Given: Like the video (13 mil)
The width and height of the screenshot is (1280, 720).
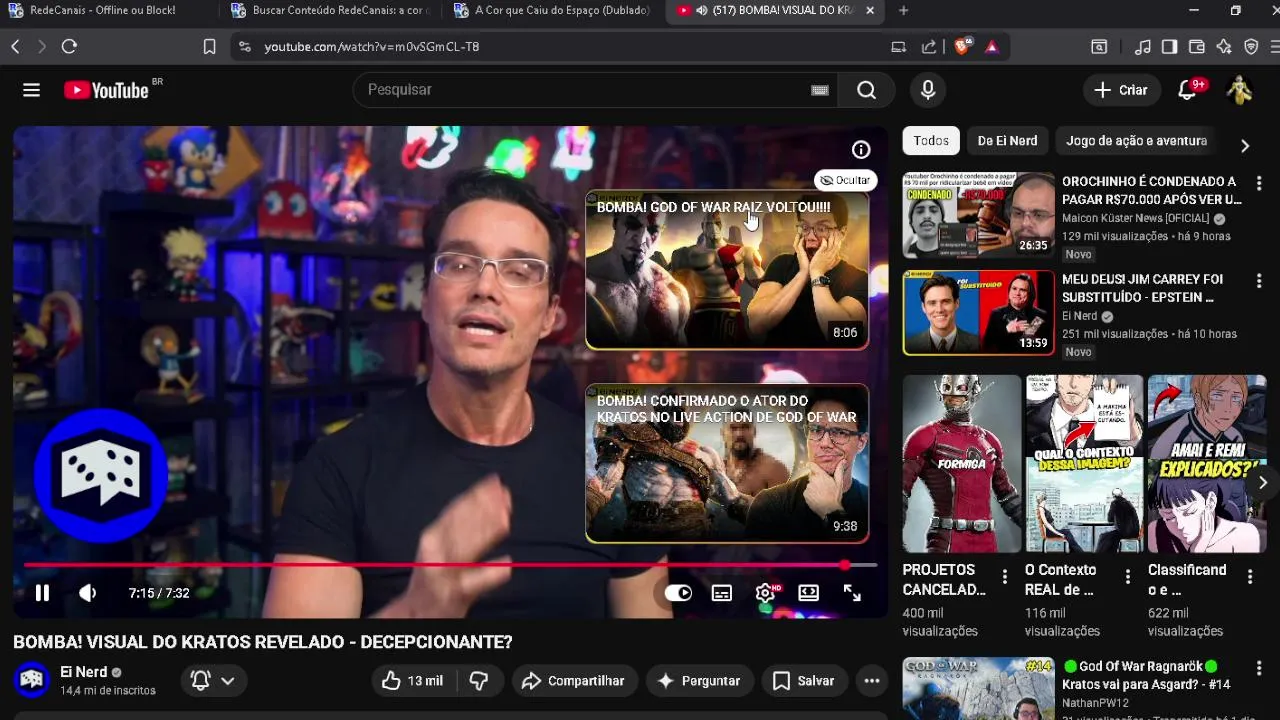Looking at the screenshot, I should tap(412, 681).
